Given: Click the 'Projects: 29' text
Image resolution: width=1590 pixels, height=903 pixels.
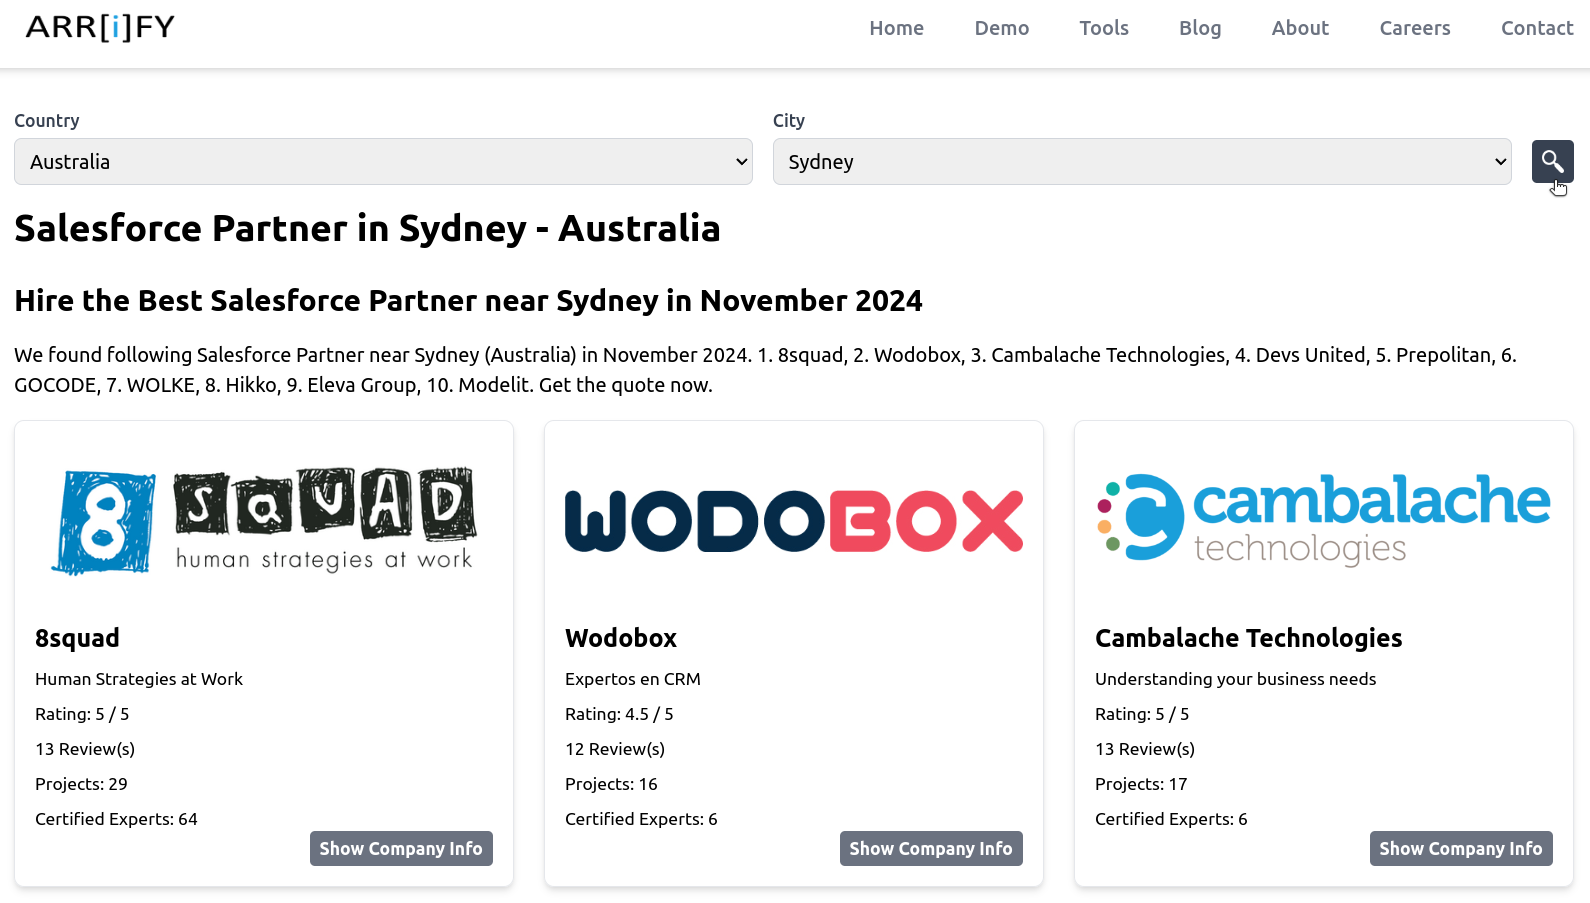Looking at the screenshot, I should [x=81, y=784].
